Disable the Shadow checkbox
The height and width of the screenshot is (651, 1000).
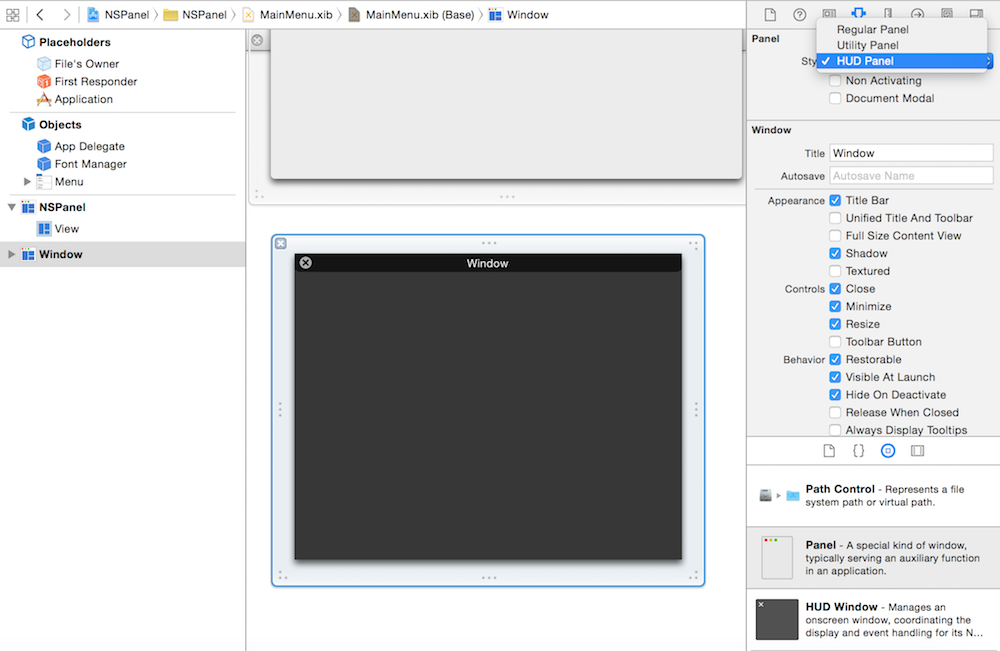tap(836, 253)
